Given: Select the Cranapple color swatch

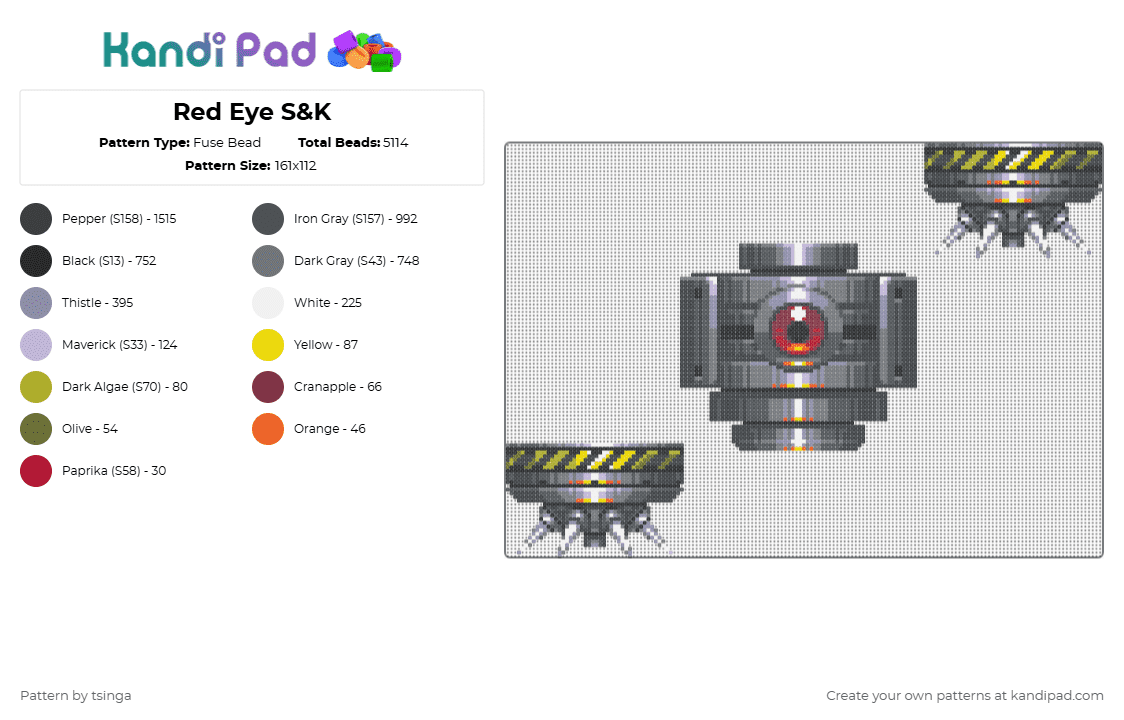Looking at the screenshot, I should coord(268,387).
